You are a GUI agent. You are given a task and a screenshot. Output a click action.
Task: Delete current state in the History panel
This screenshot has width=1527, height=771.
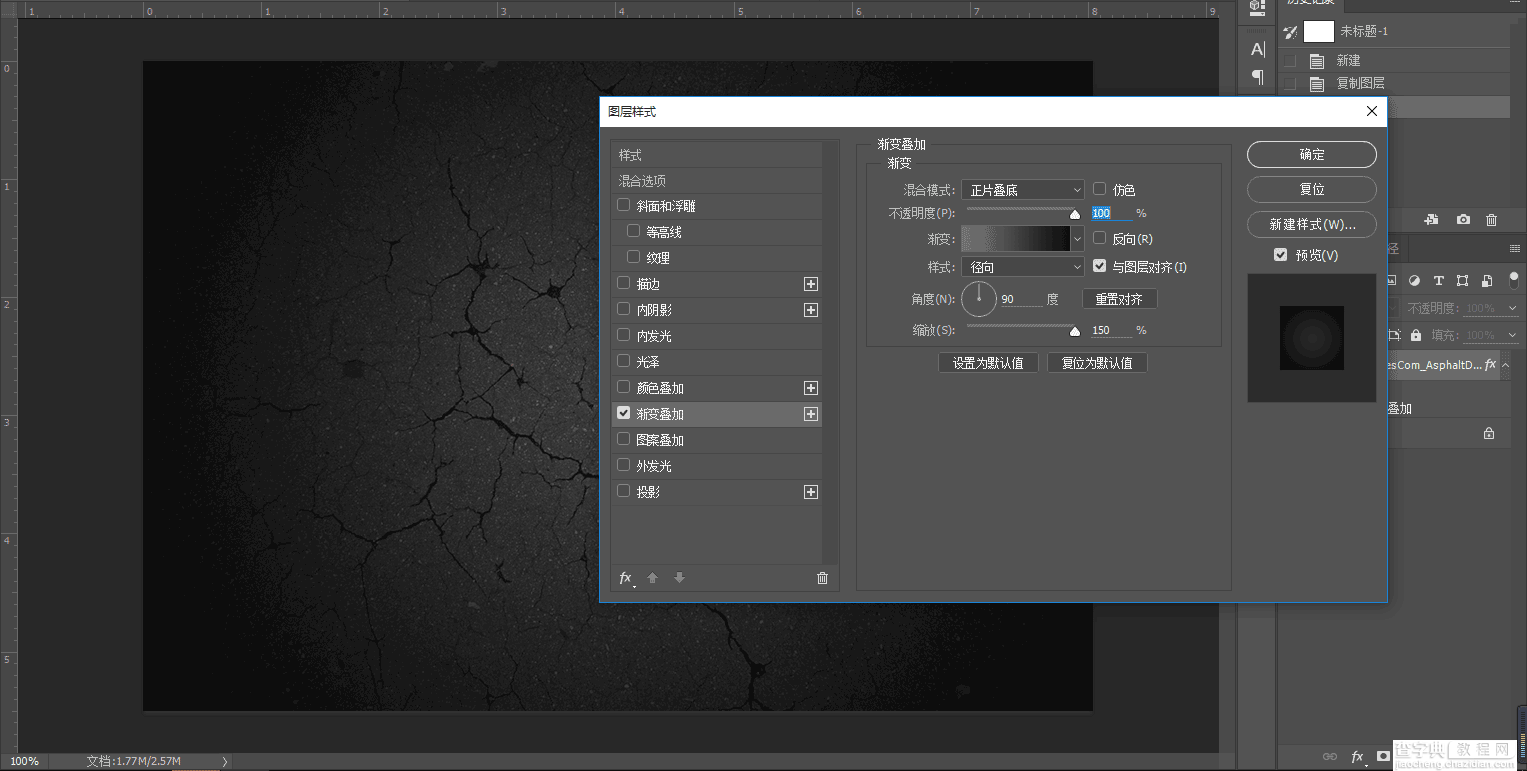(1491, 220)
